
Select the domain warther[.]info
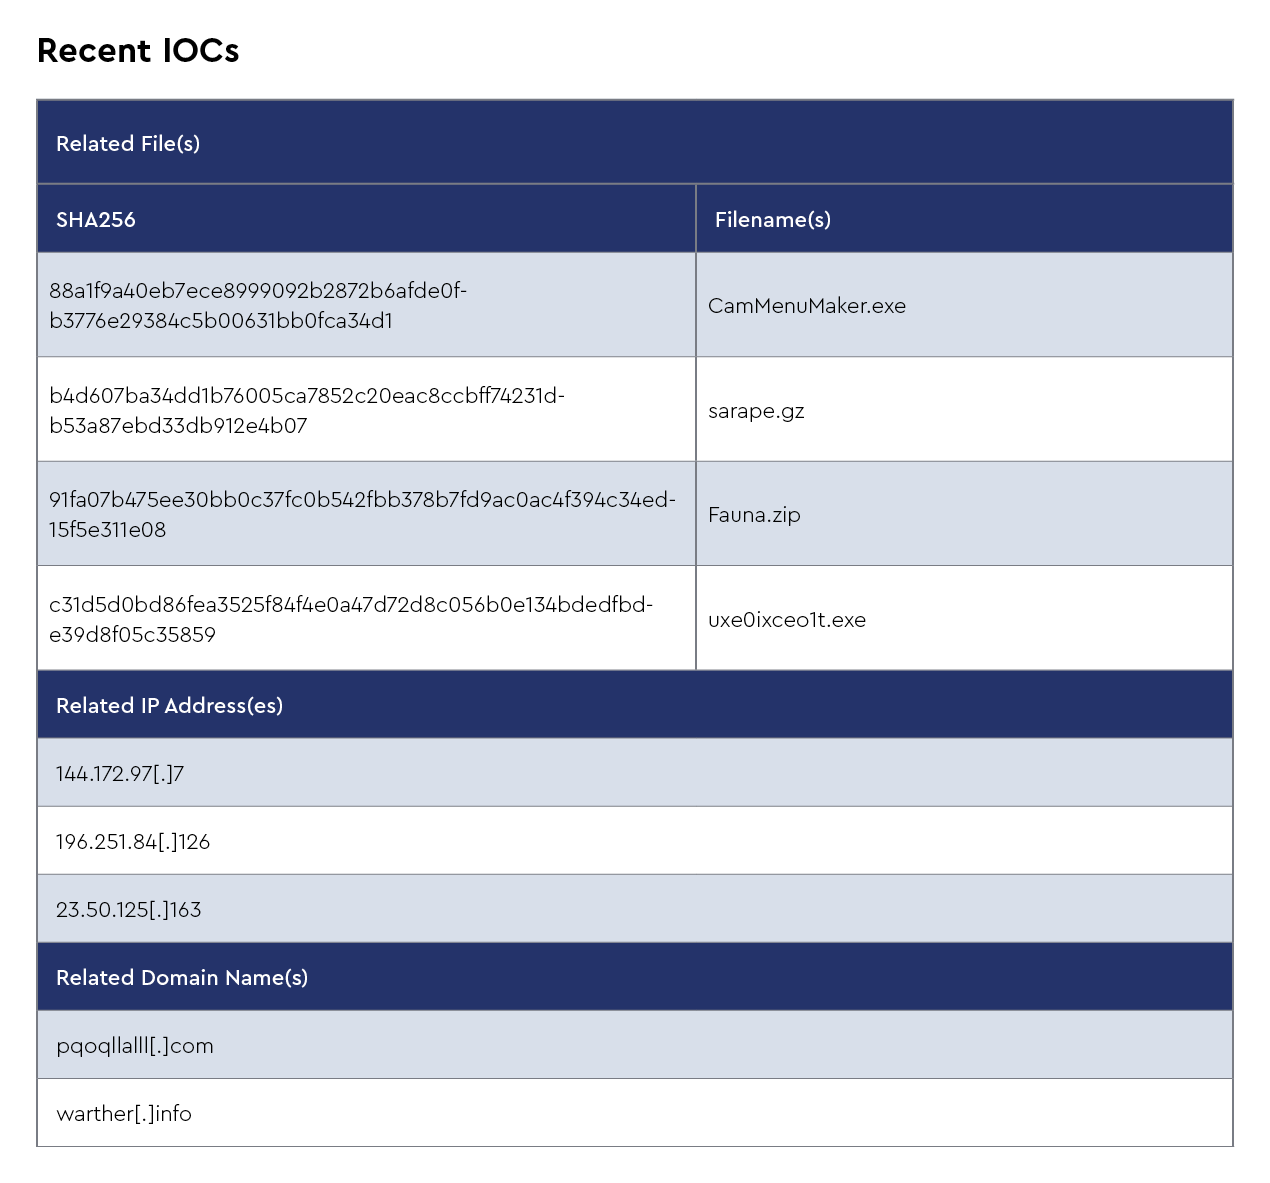(x=124, y=1114)
